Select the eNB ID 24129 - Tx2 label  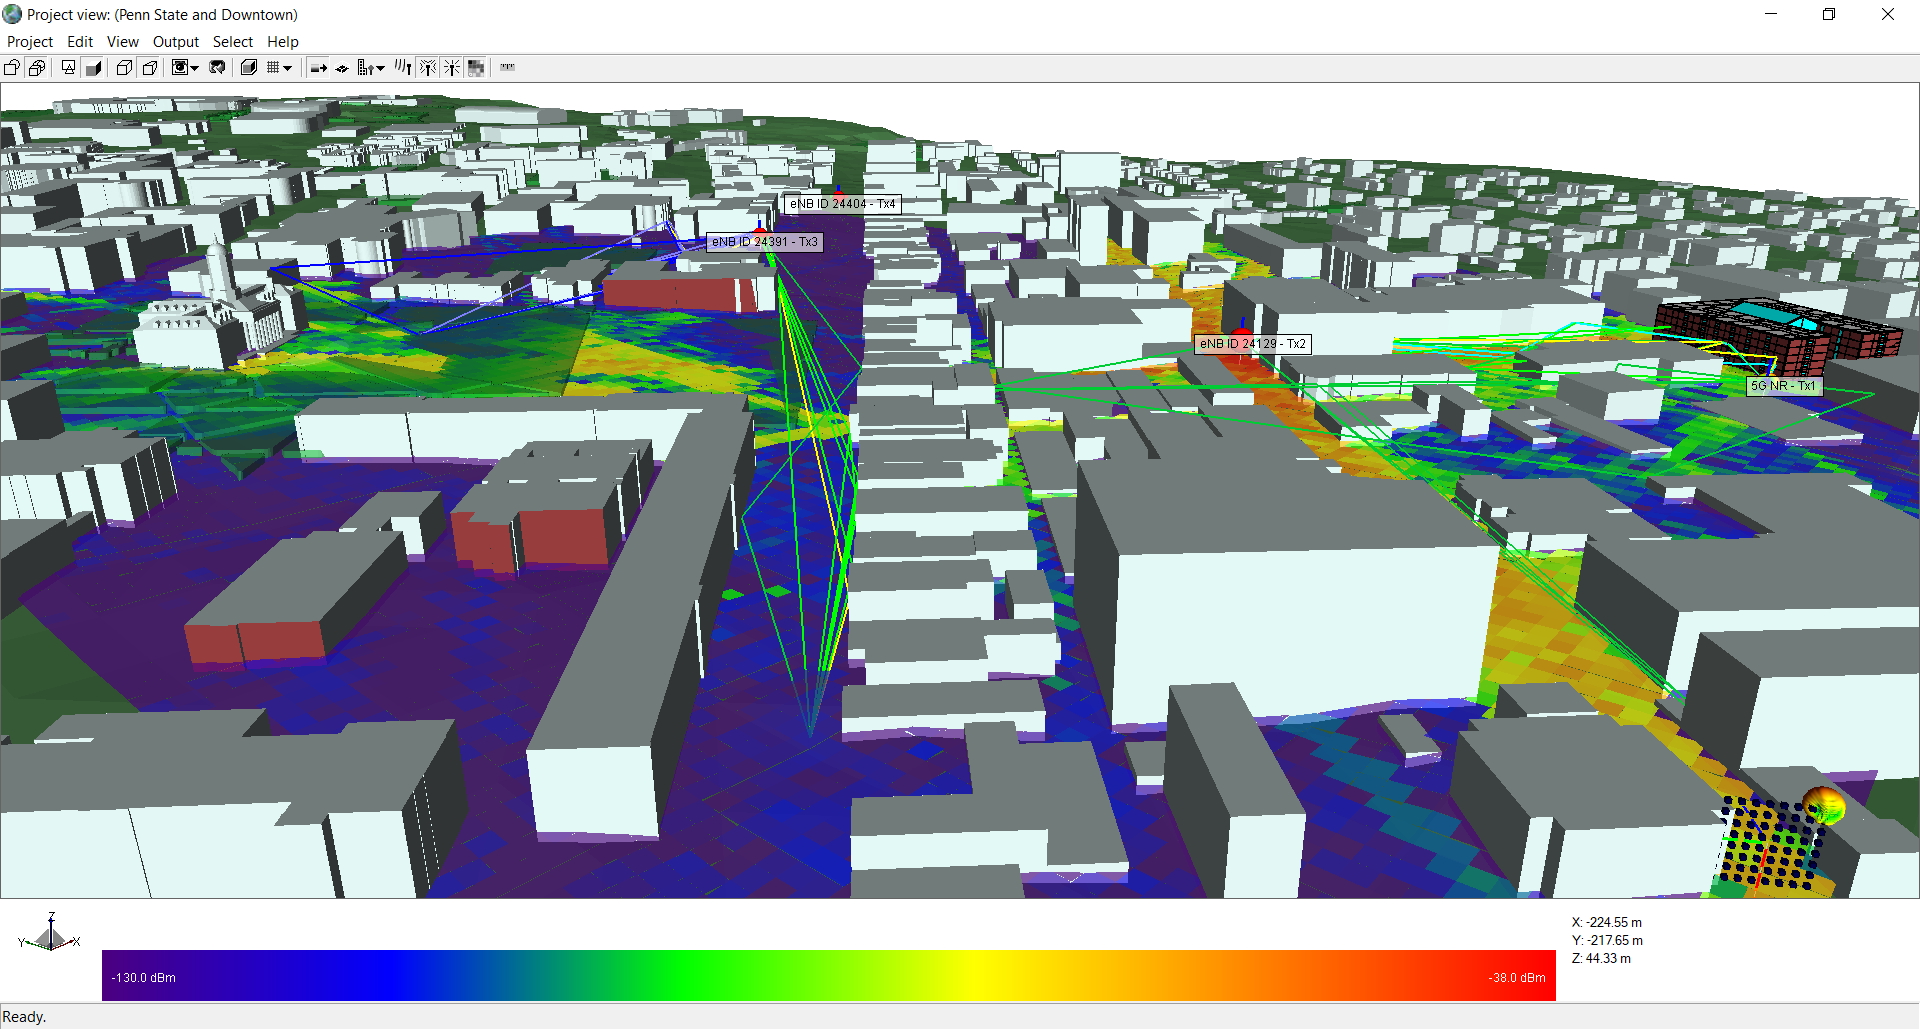click(1253, 344)
